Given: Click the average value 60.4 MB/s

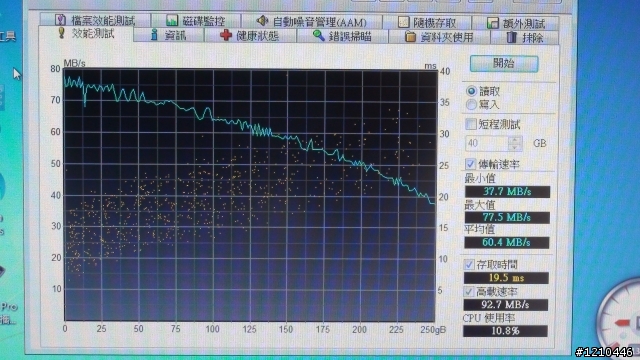Looking at the screenshot, I should [507, 242].
